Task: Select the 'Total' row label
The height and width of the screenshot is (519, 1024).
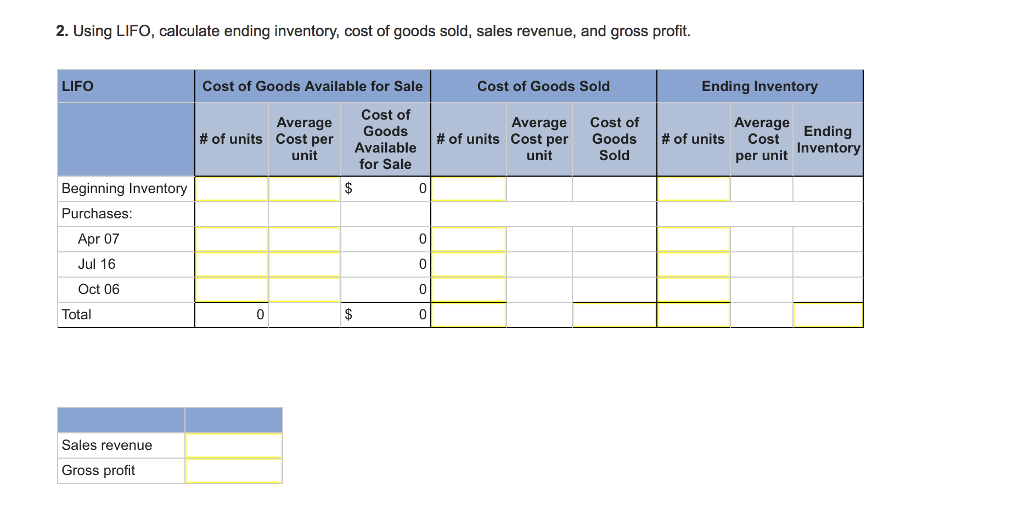Action: tap(76, 315)
